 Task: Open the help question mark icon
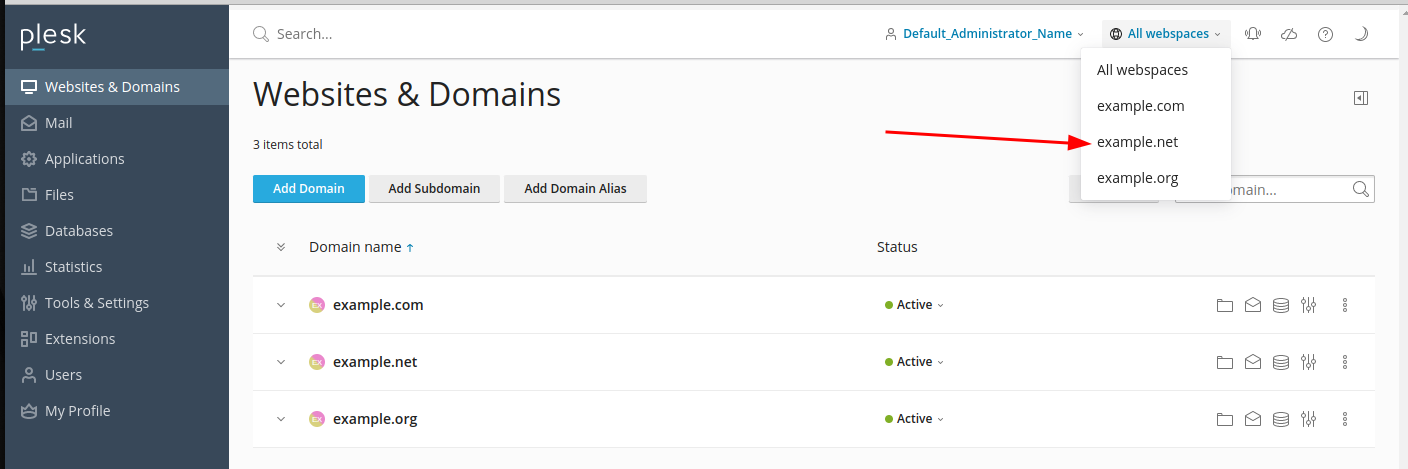point(1325,34)
